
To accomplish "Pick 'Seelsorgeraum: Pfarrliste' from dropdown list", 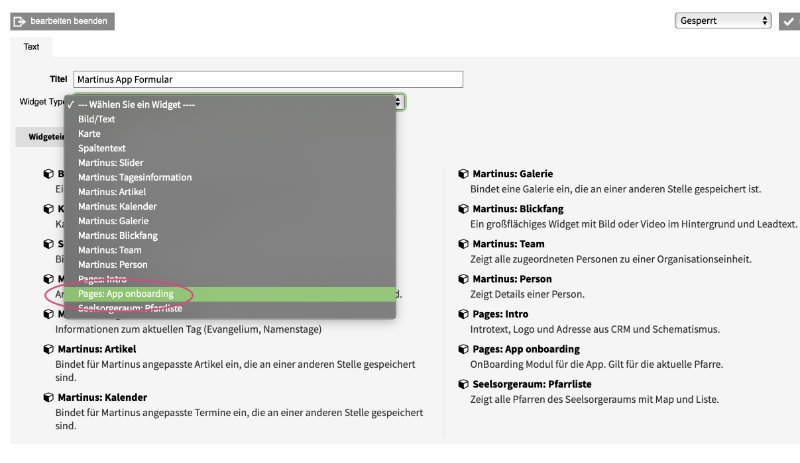I will 131,309.
